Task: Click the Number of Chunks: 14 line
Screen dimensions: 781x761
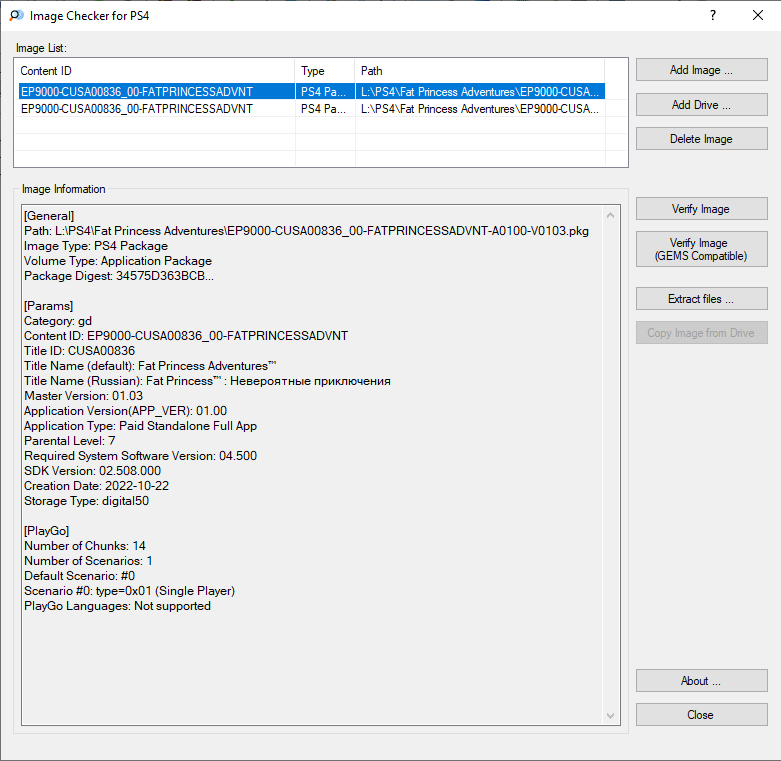Action: pyautogui.click(x=85, y=546)
